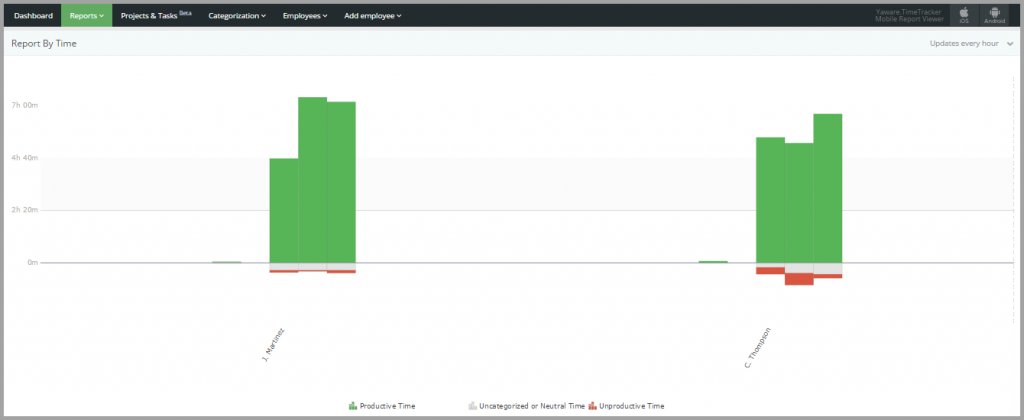
Task: Select C. Thompson's tallest green bar
Action: 828,188
